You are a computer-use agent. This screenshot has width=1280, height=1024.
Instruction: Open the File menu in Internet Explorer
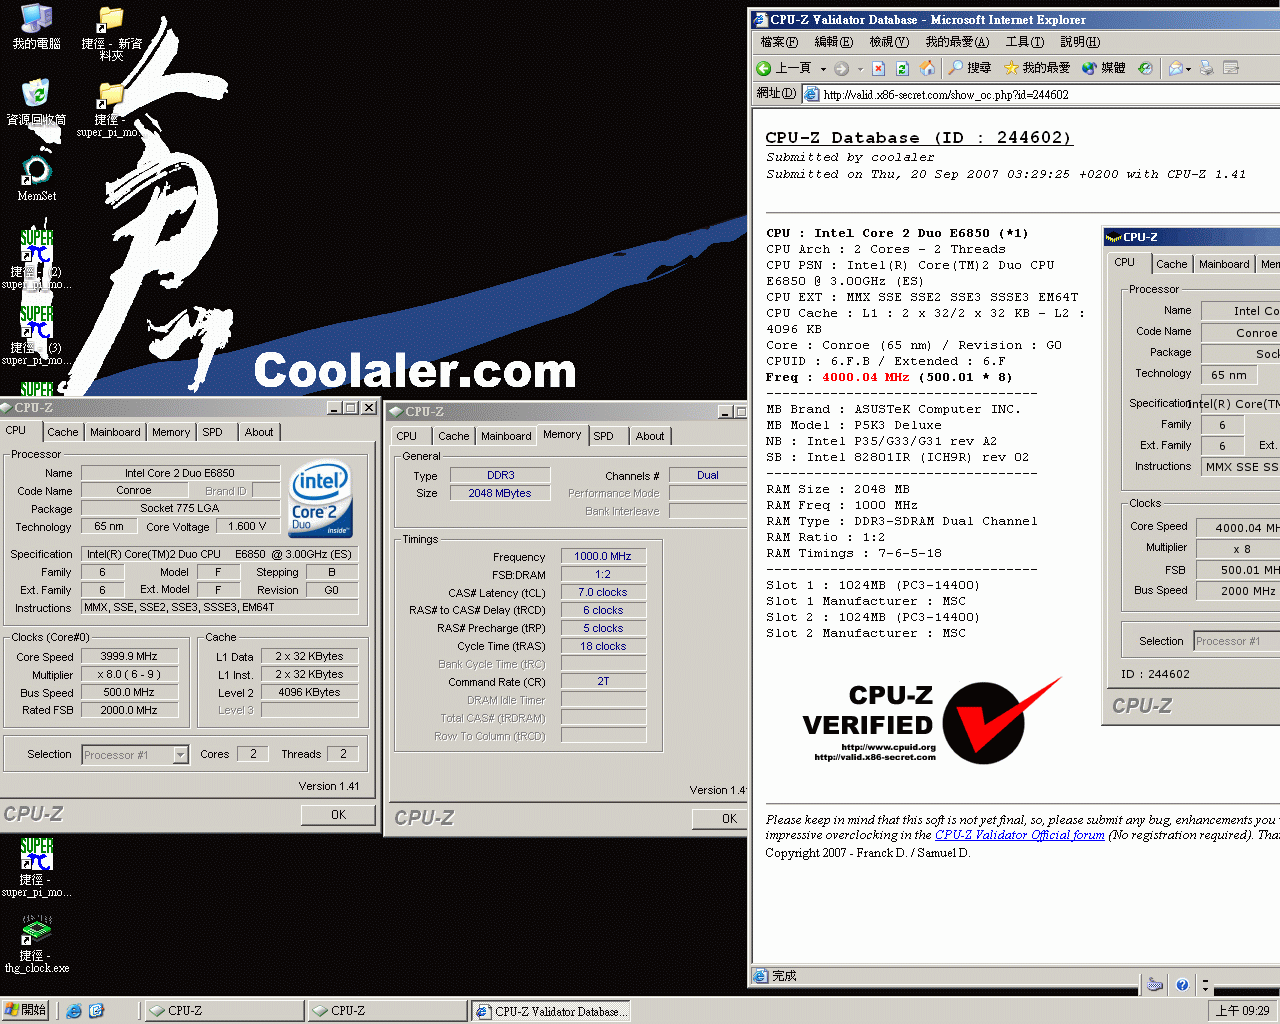tap(779, 42)
